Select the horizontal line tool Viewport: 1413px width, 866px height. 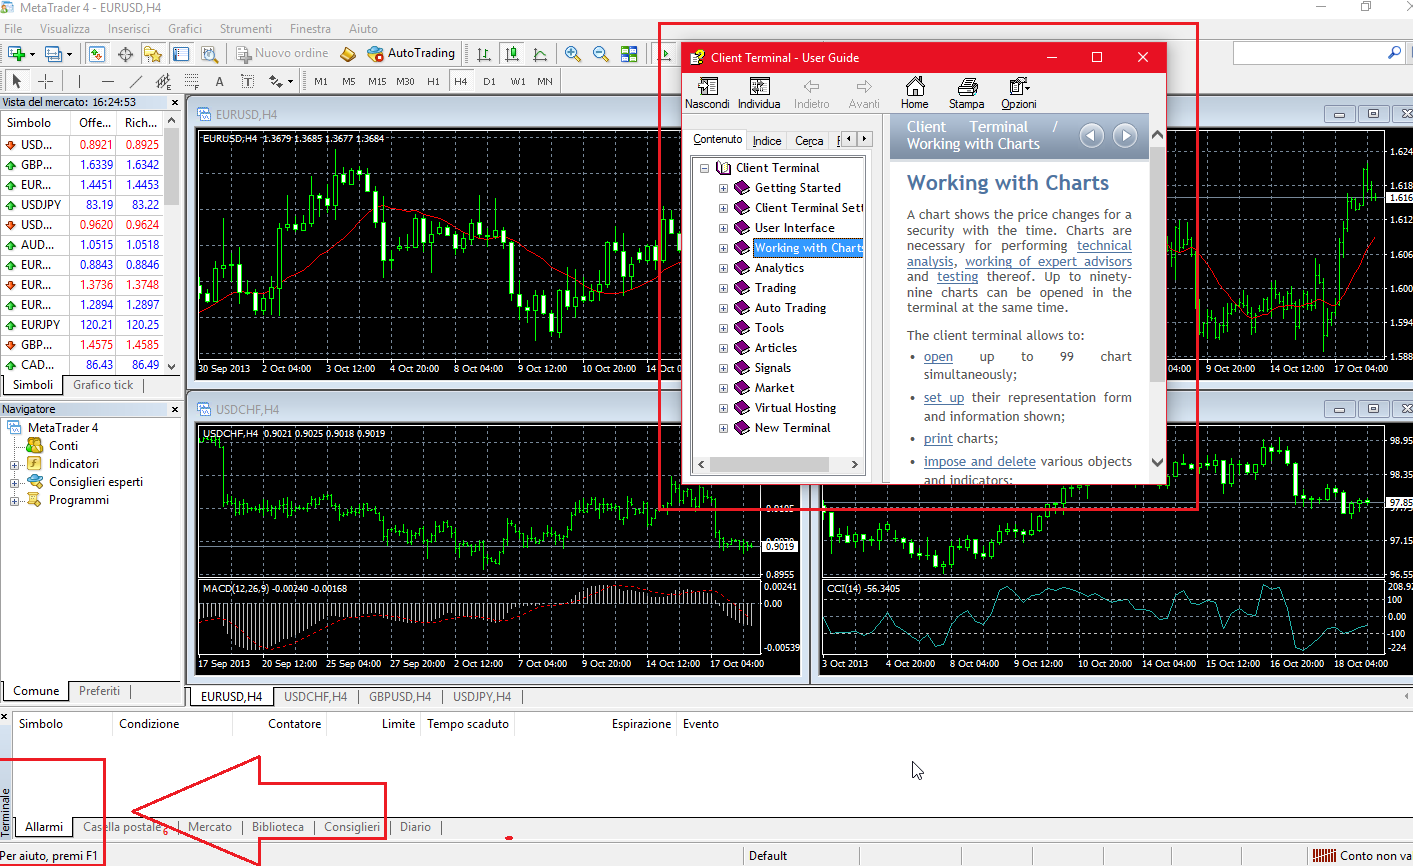[107, 81]
